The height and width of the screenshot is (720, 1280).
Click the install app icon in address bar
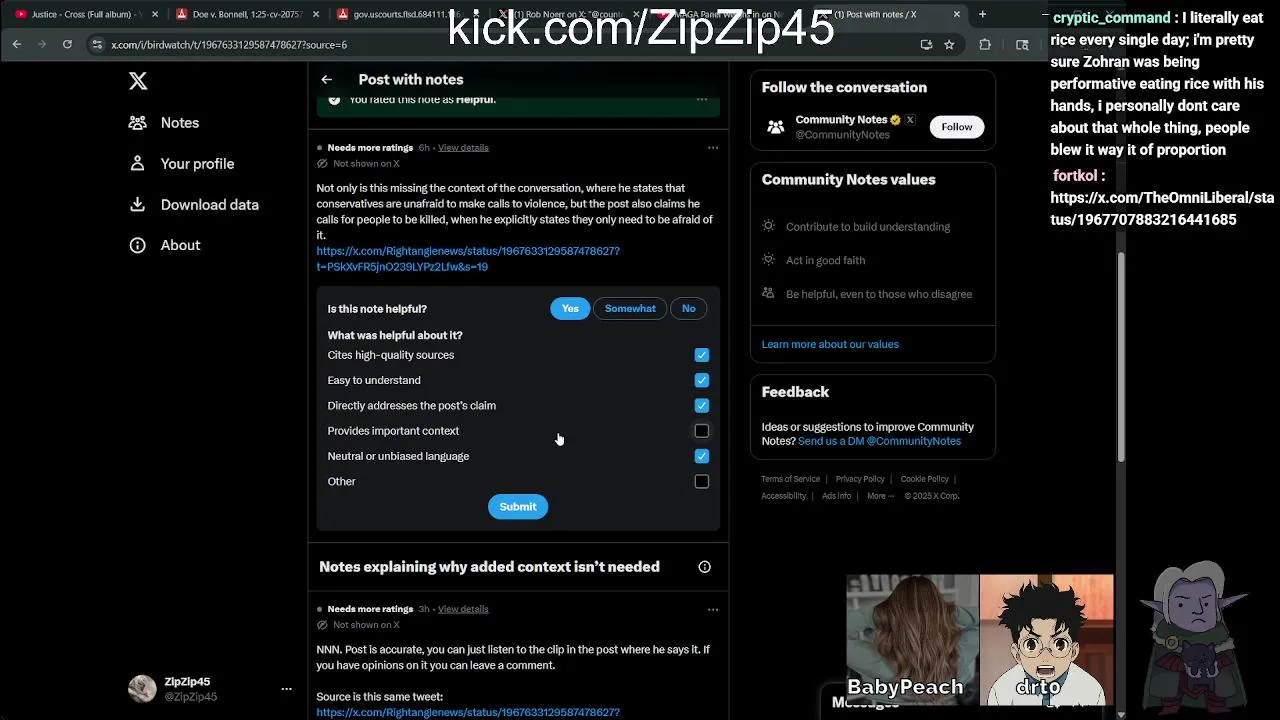click(926, 45)
